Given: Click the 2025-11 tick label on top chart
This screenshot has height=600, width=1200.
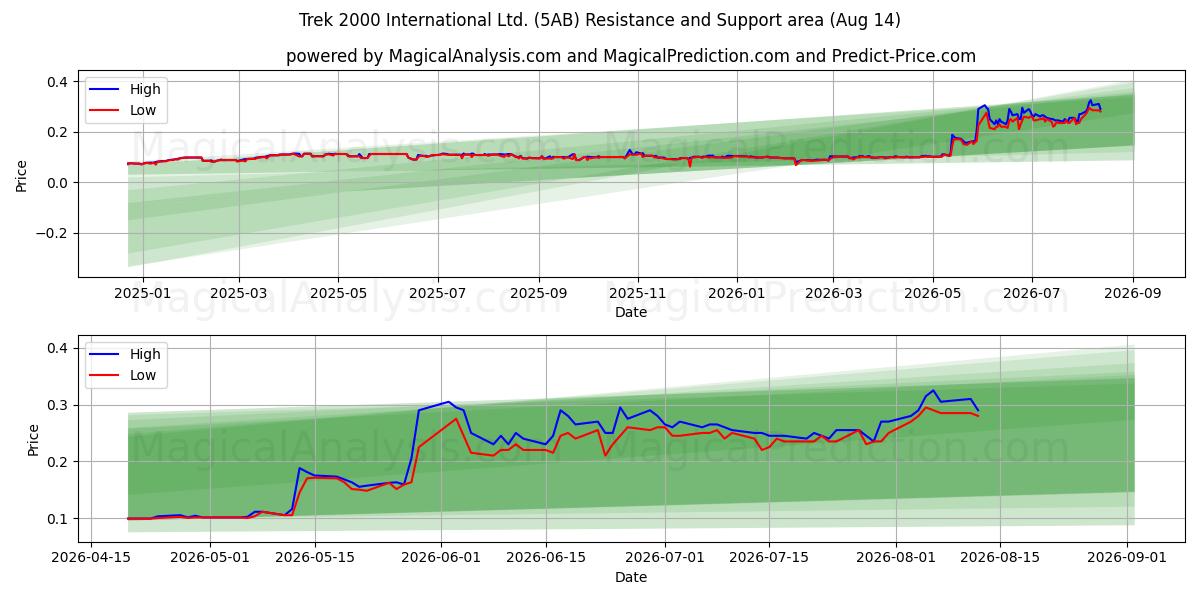Looking at the screenshot, I should 638,293.
